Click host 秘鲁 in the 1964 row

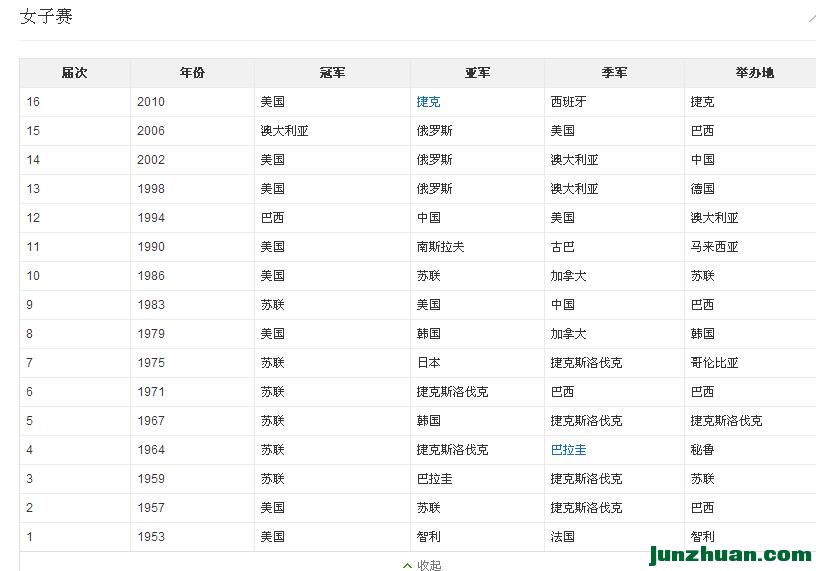702,450
